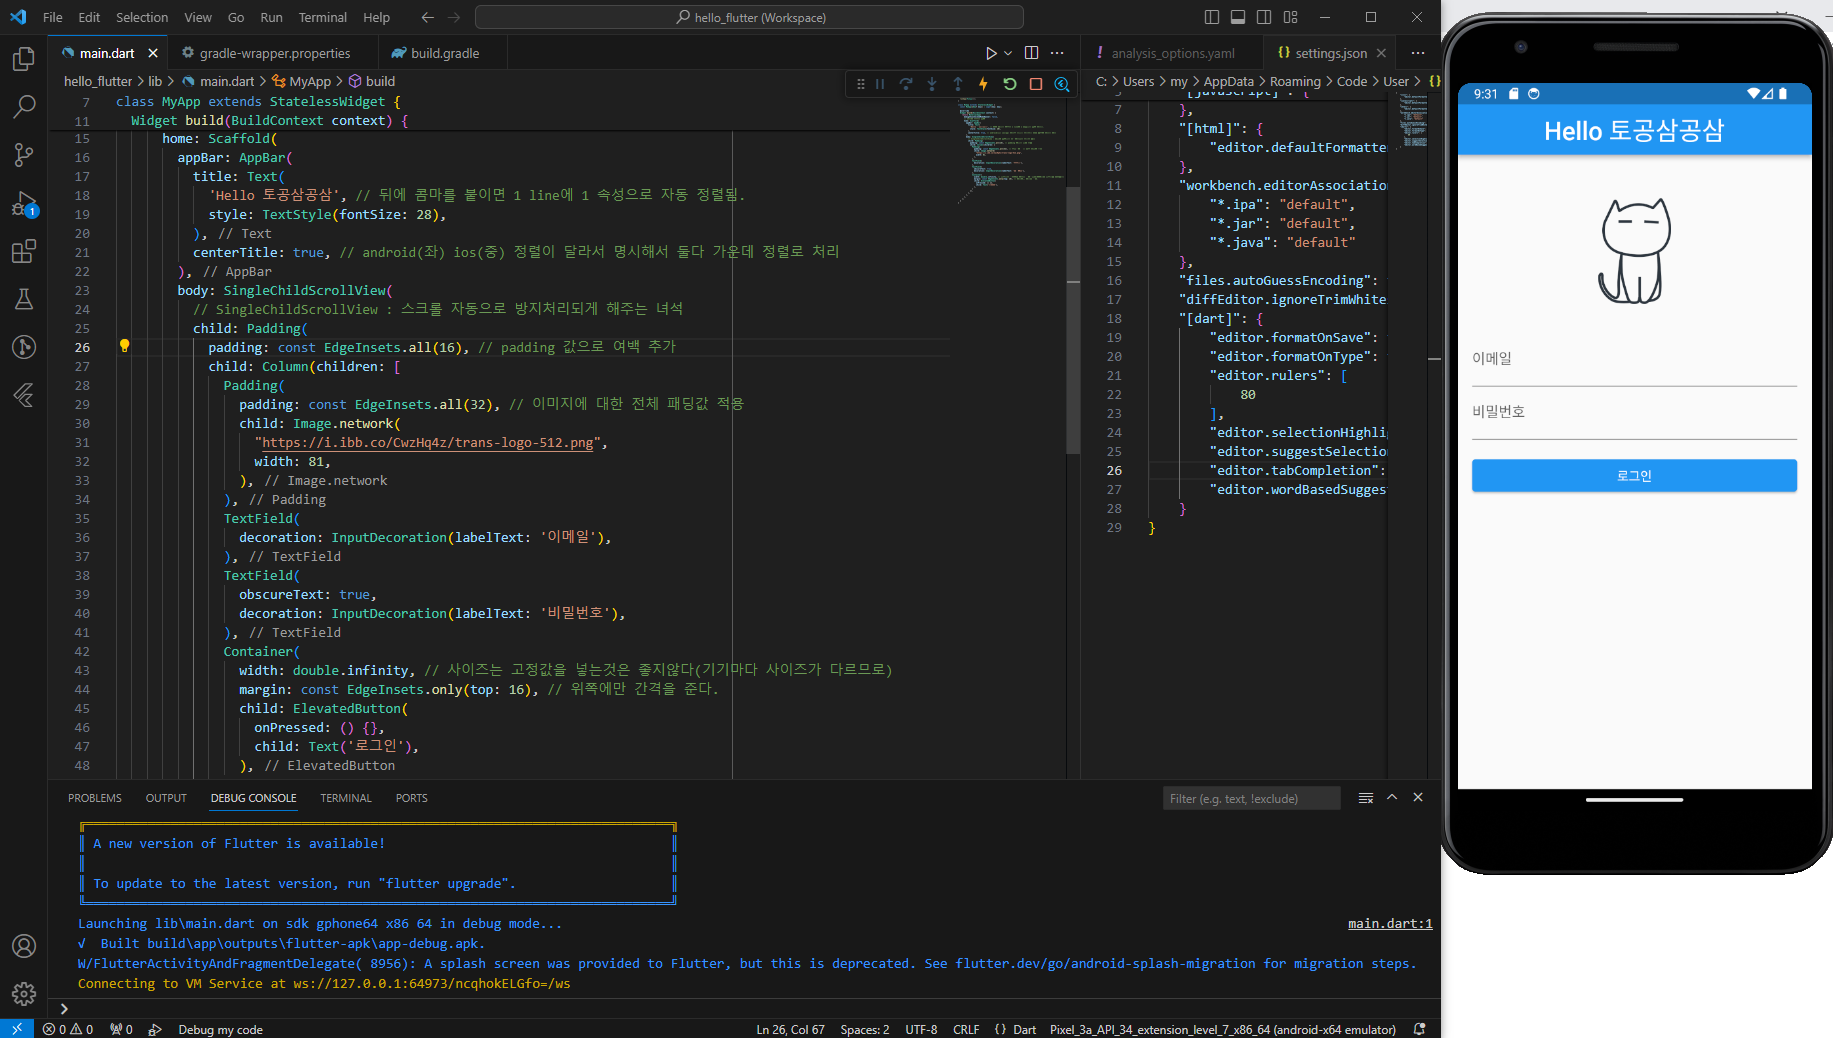This screenshot has height=1038, width=1833.
Task: Open the Source Control view in the activity bar
Action: point(24,154)
